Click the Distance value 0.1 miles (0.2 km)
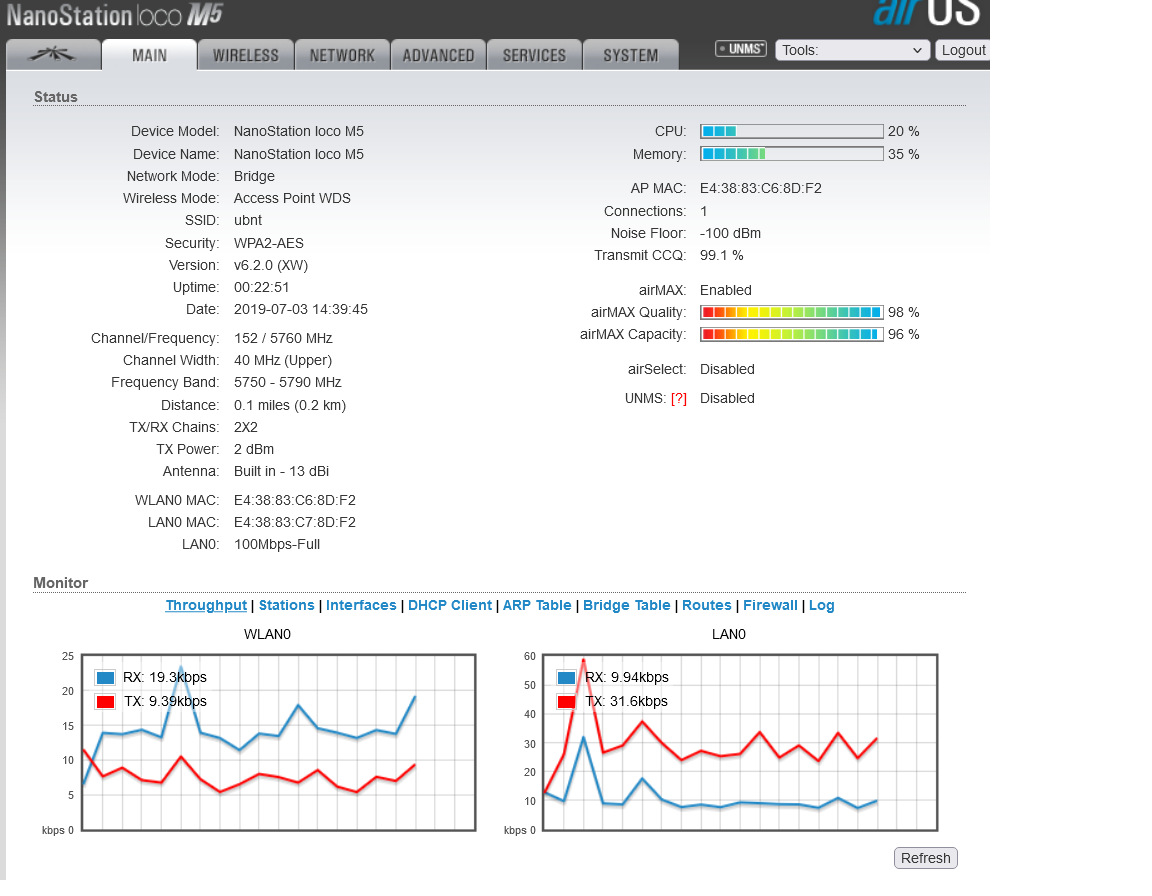 (x=289, y=405)
